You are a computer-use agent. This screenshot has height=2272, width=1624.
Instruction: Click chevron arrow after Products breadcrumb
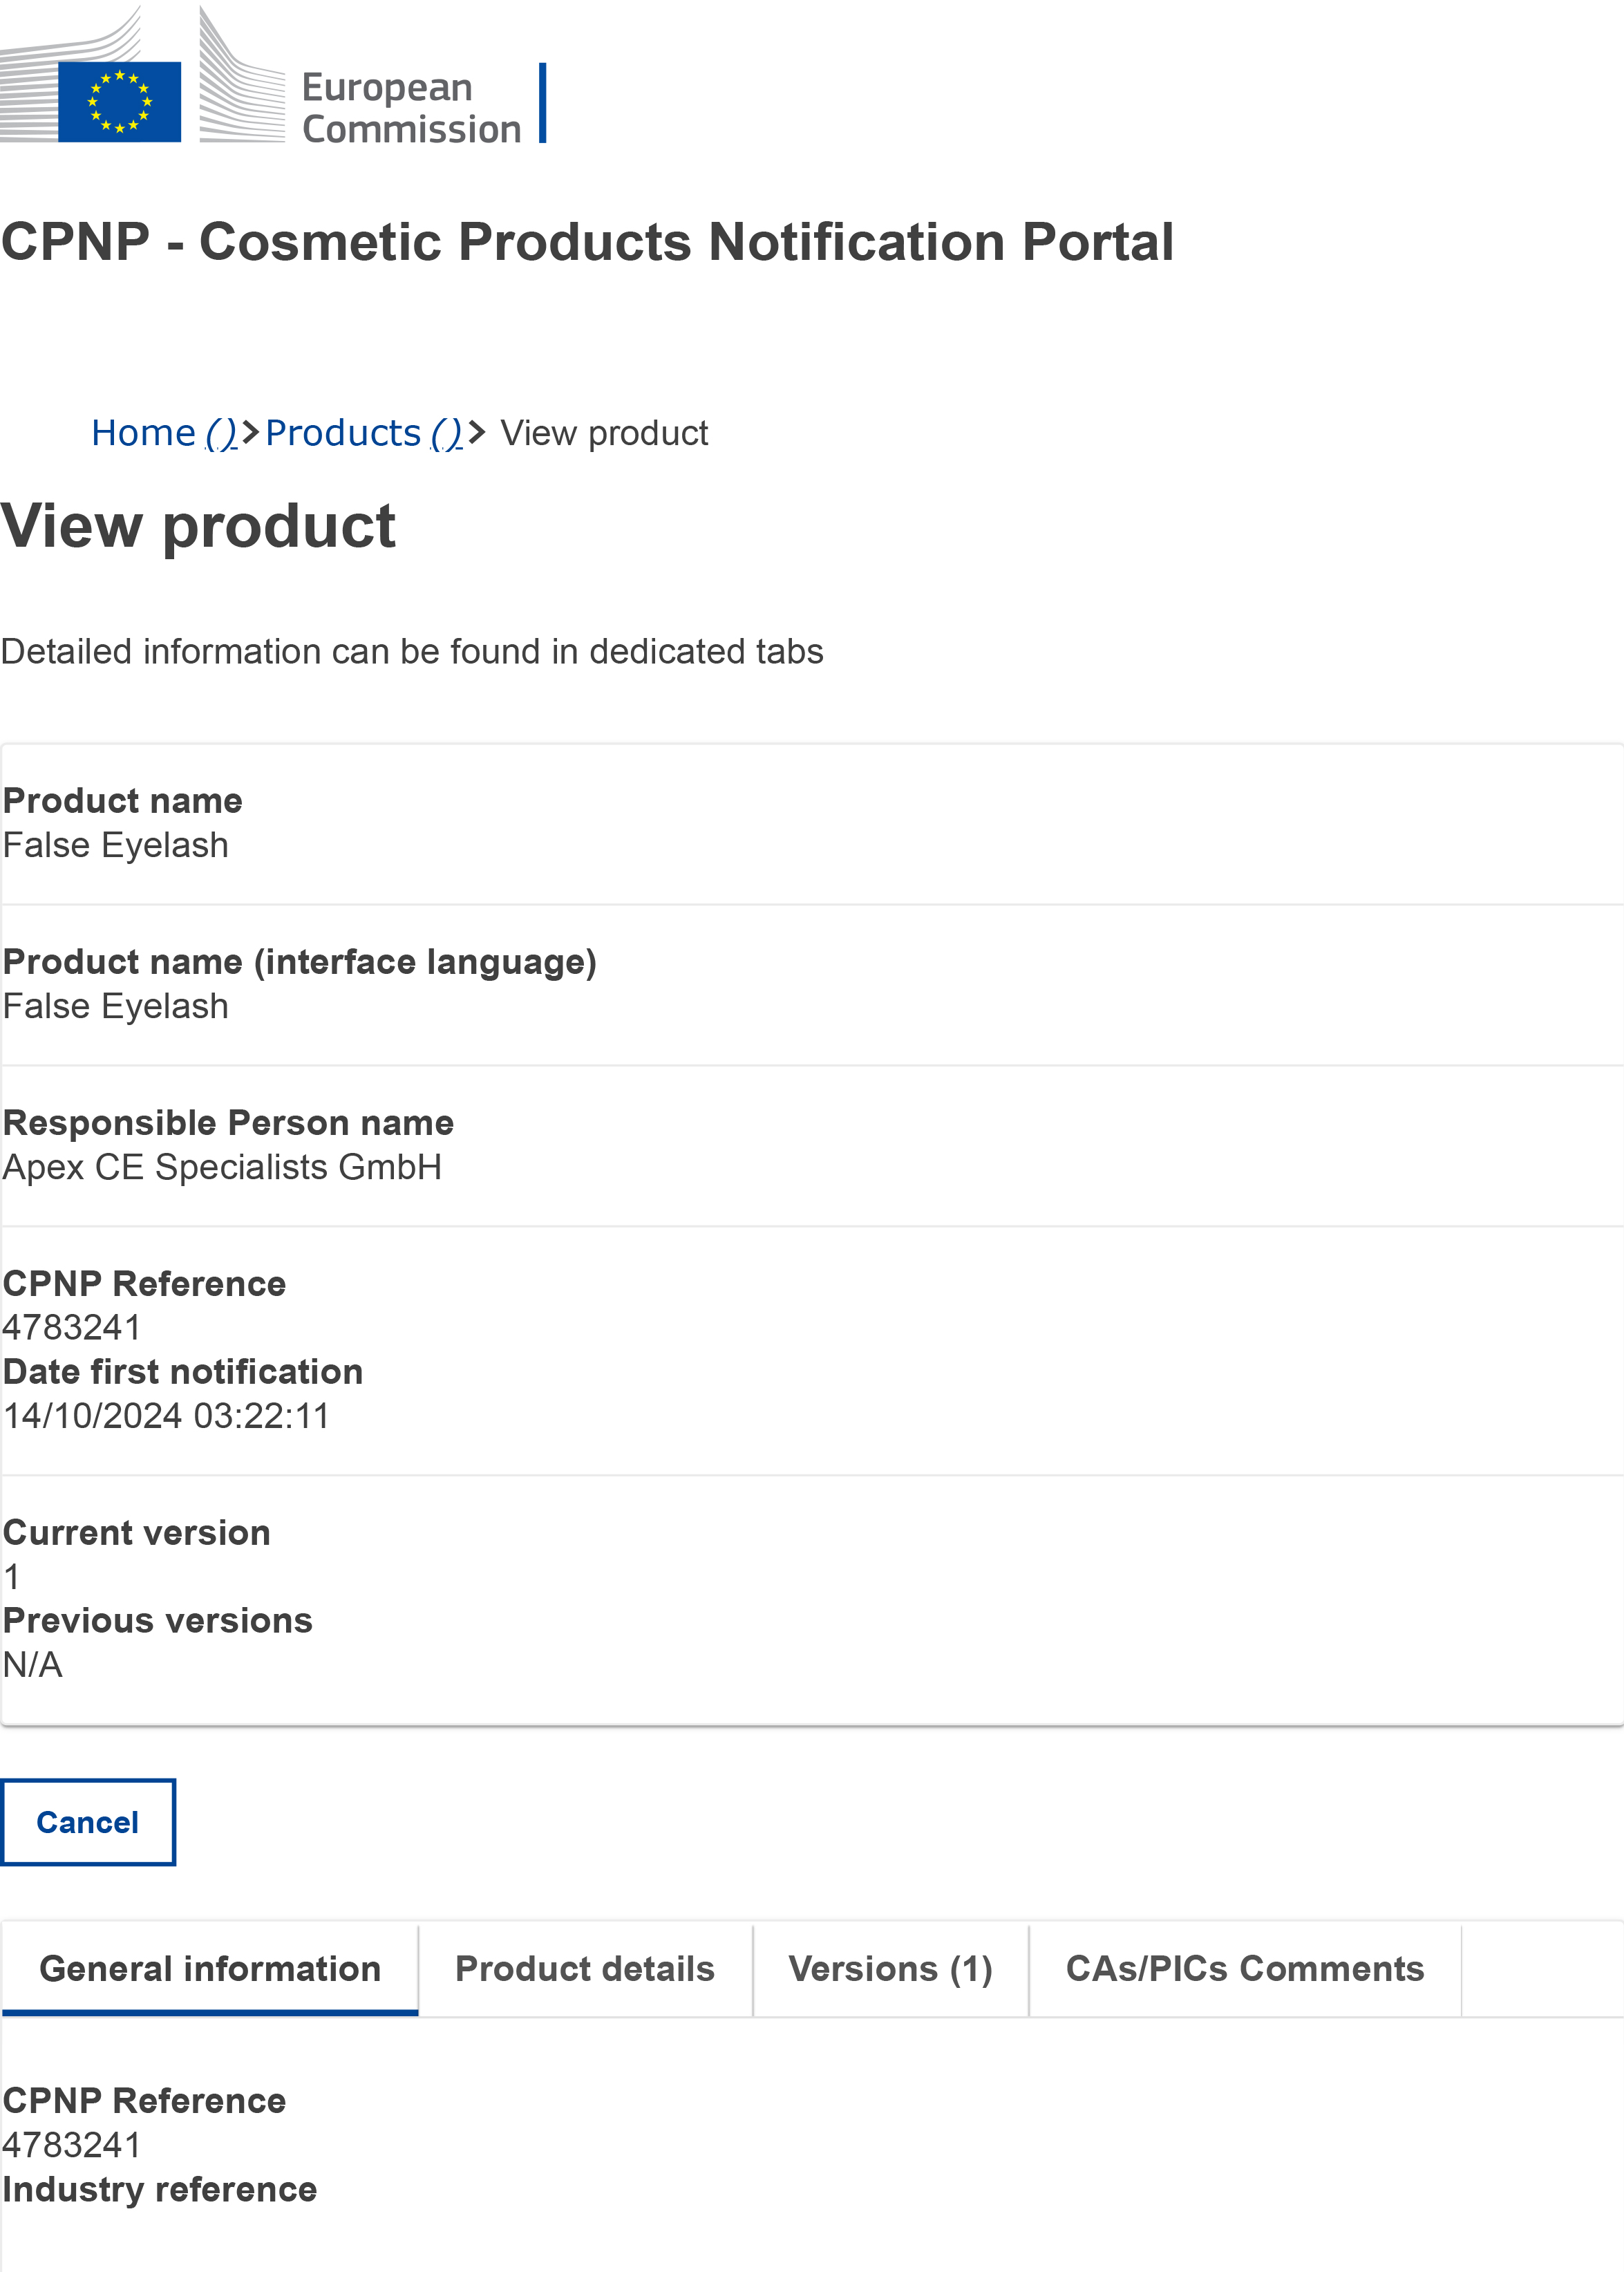tap(477, 433)
